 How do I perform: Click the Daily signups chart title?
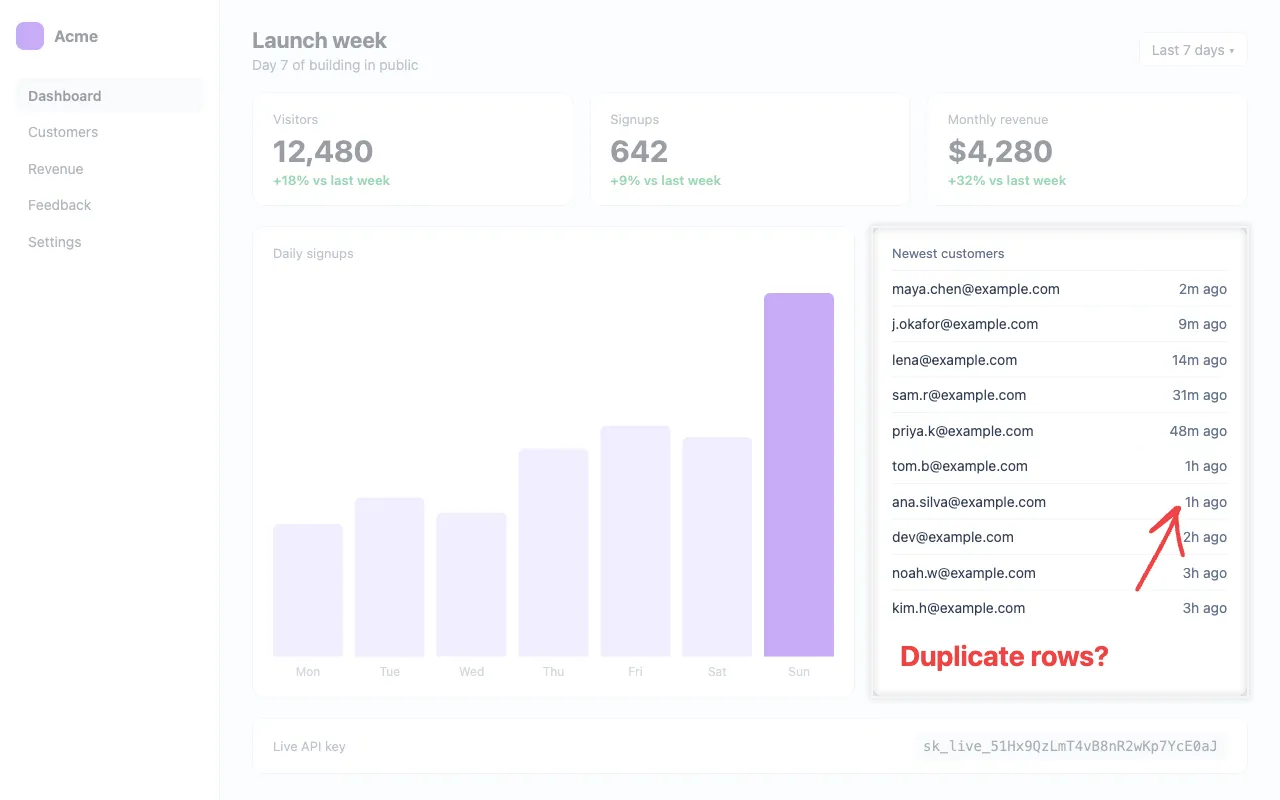(313, 254)
